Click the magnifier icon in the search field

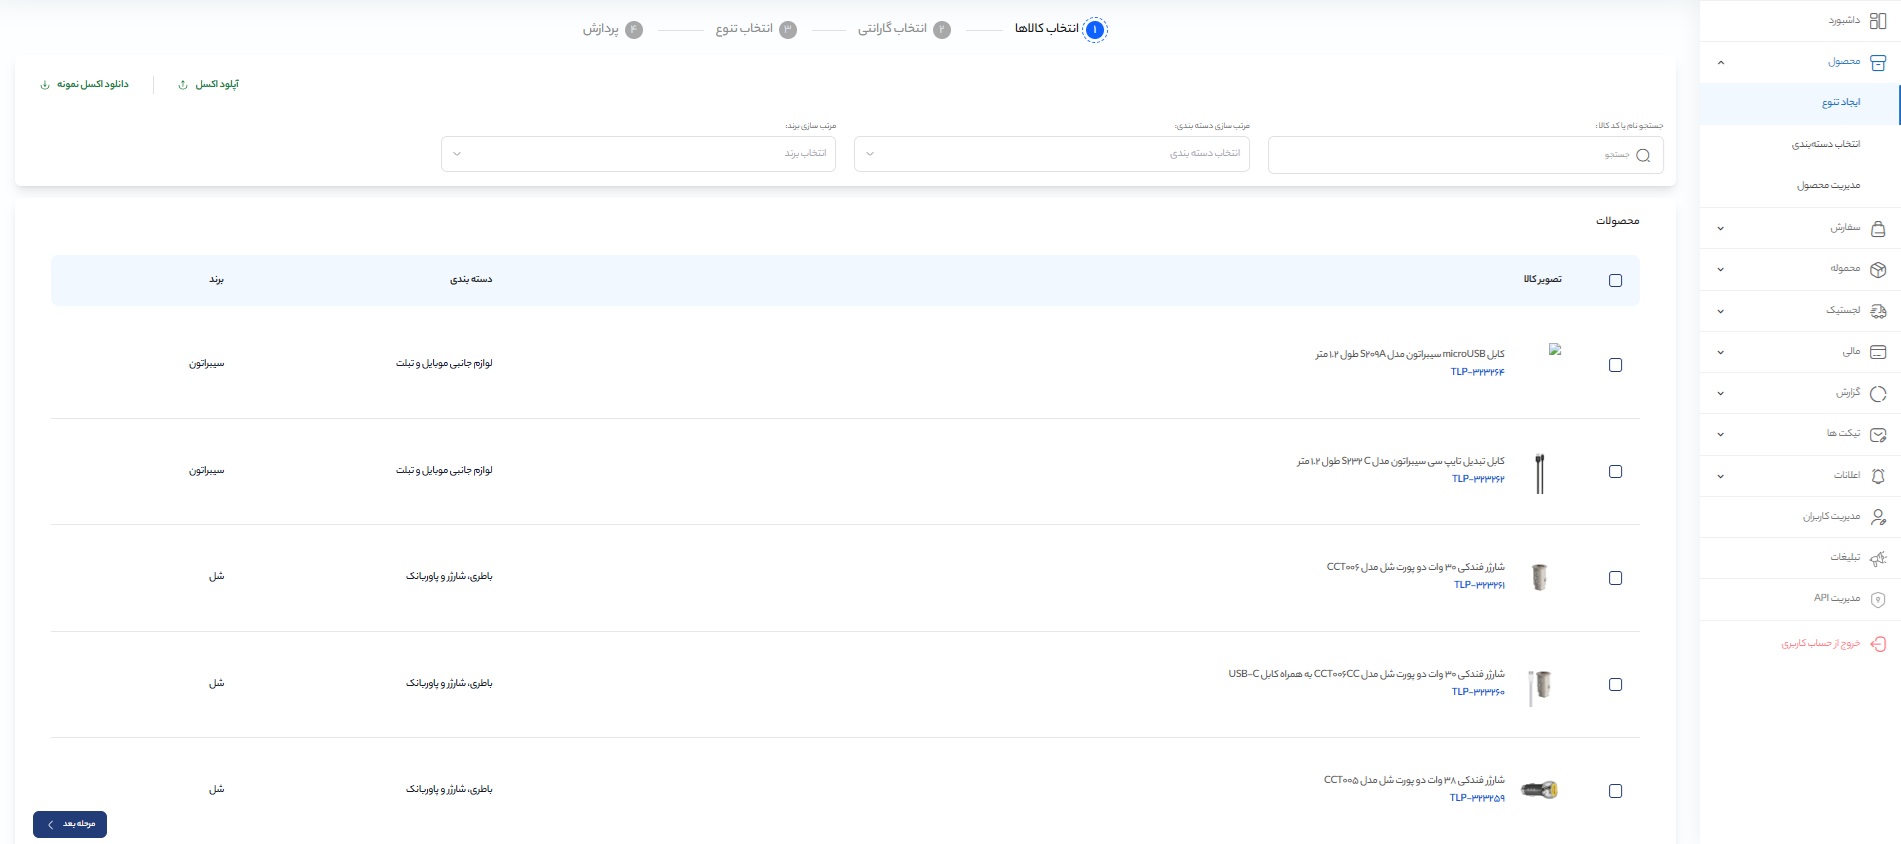coord(1642,155)
